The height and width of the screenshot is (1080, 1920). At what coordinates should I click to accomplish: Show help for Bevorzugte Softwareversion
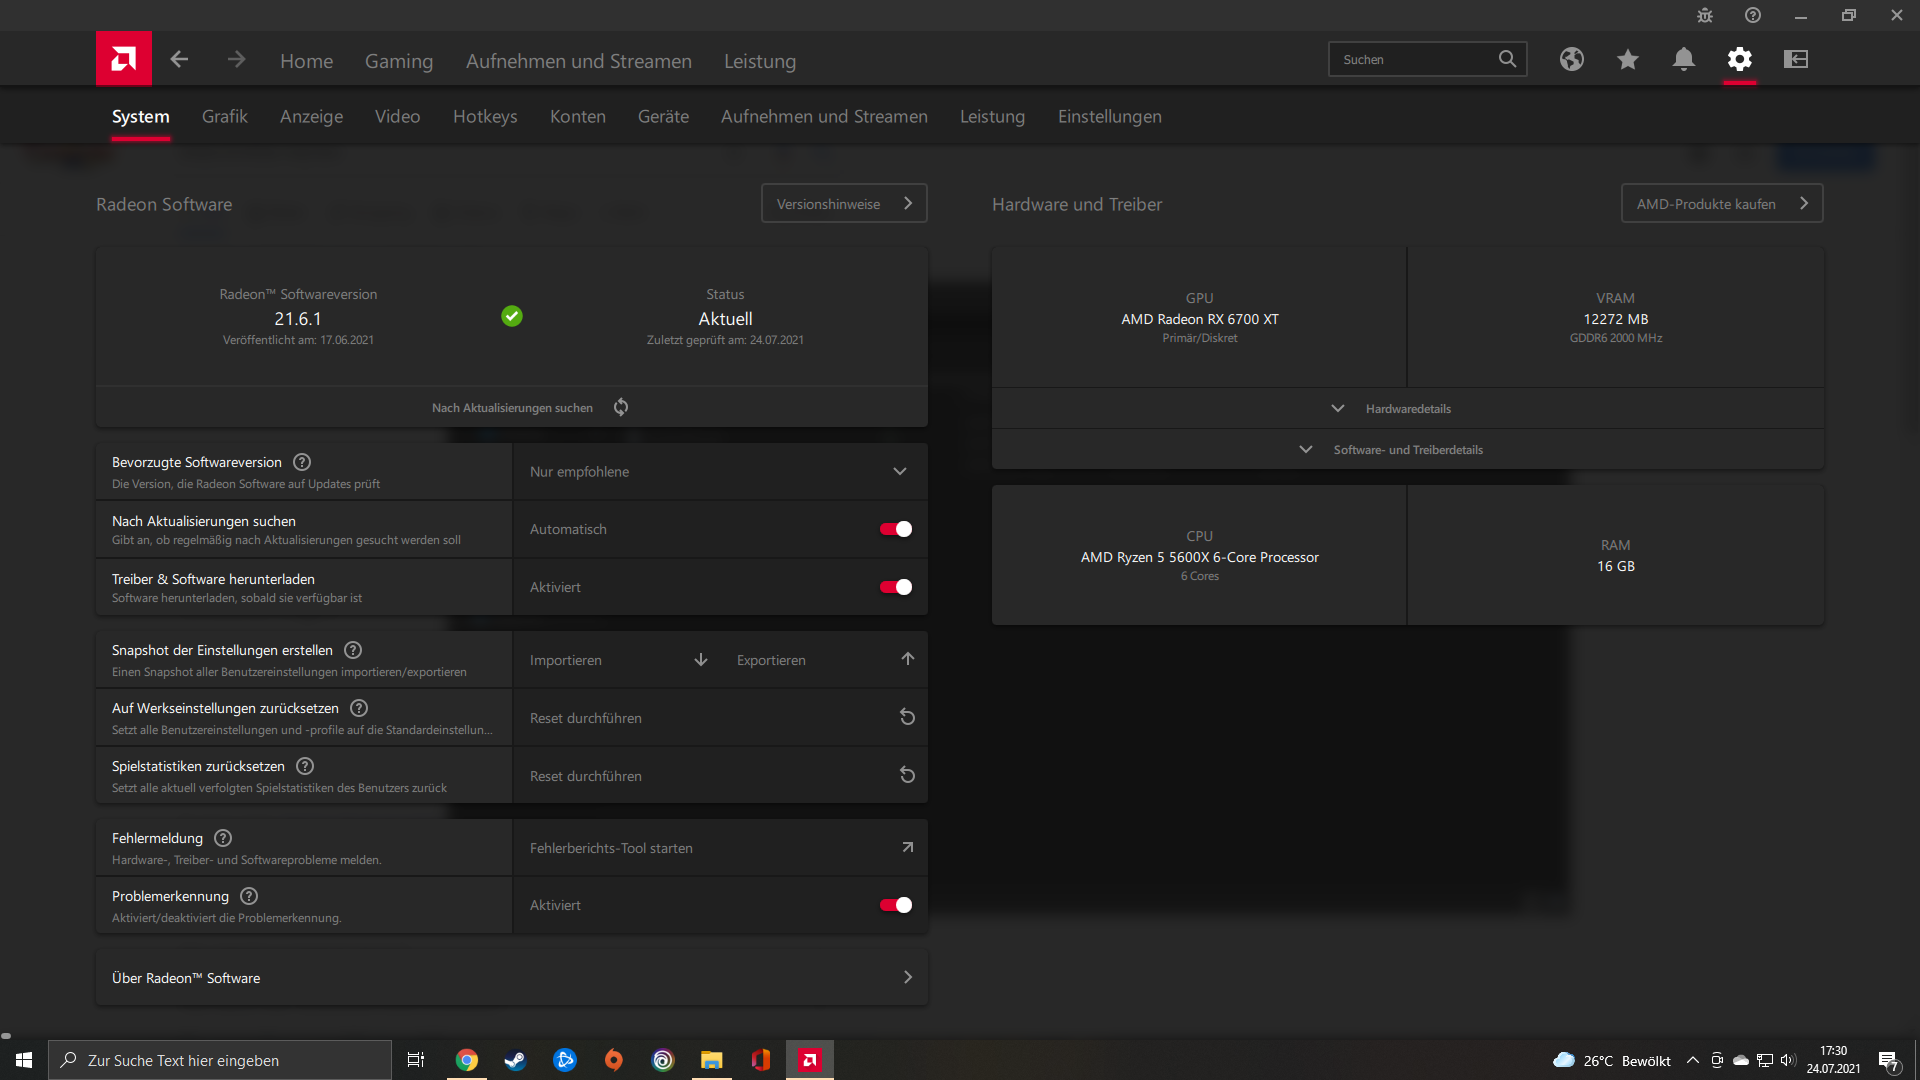(302, 462)
